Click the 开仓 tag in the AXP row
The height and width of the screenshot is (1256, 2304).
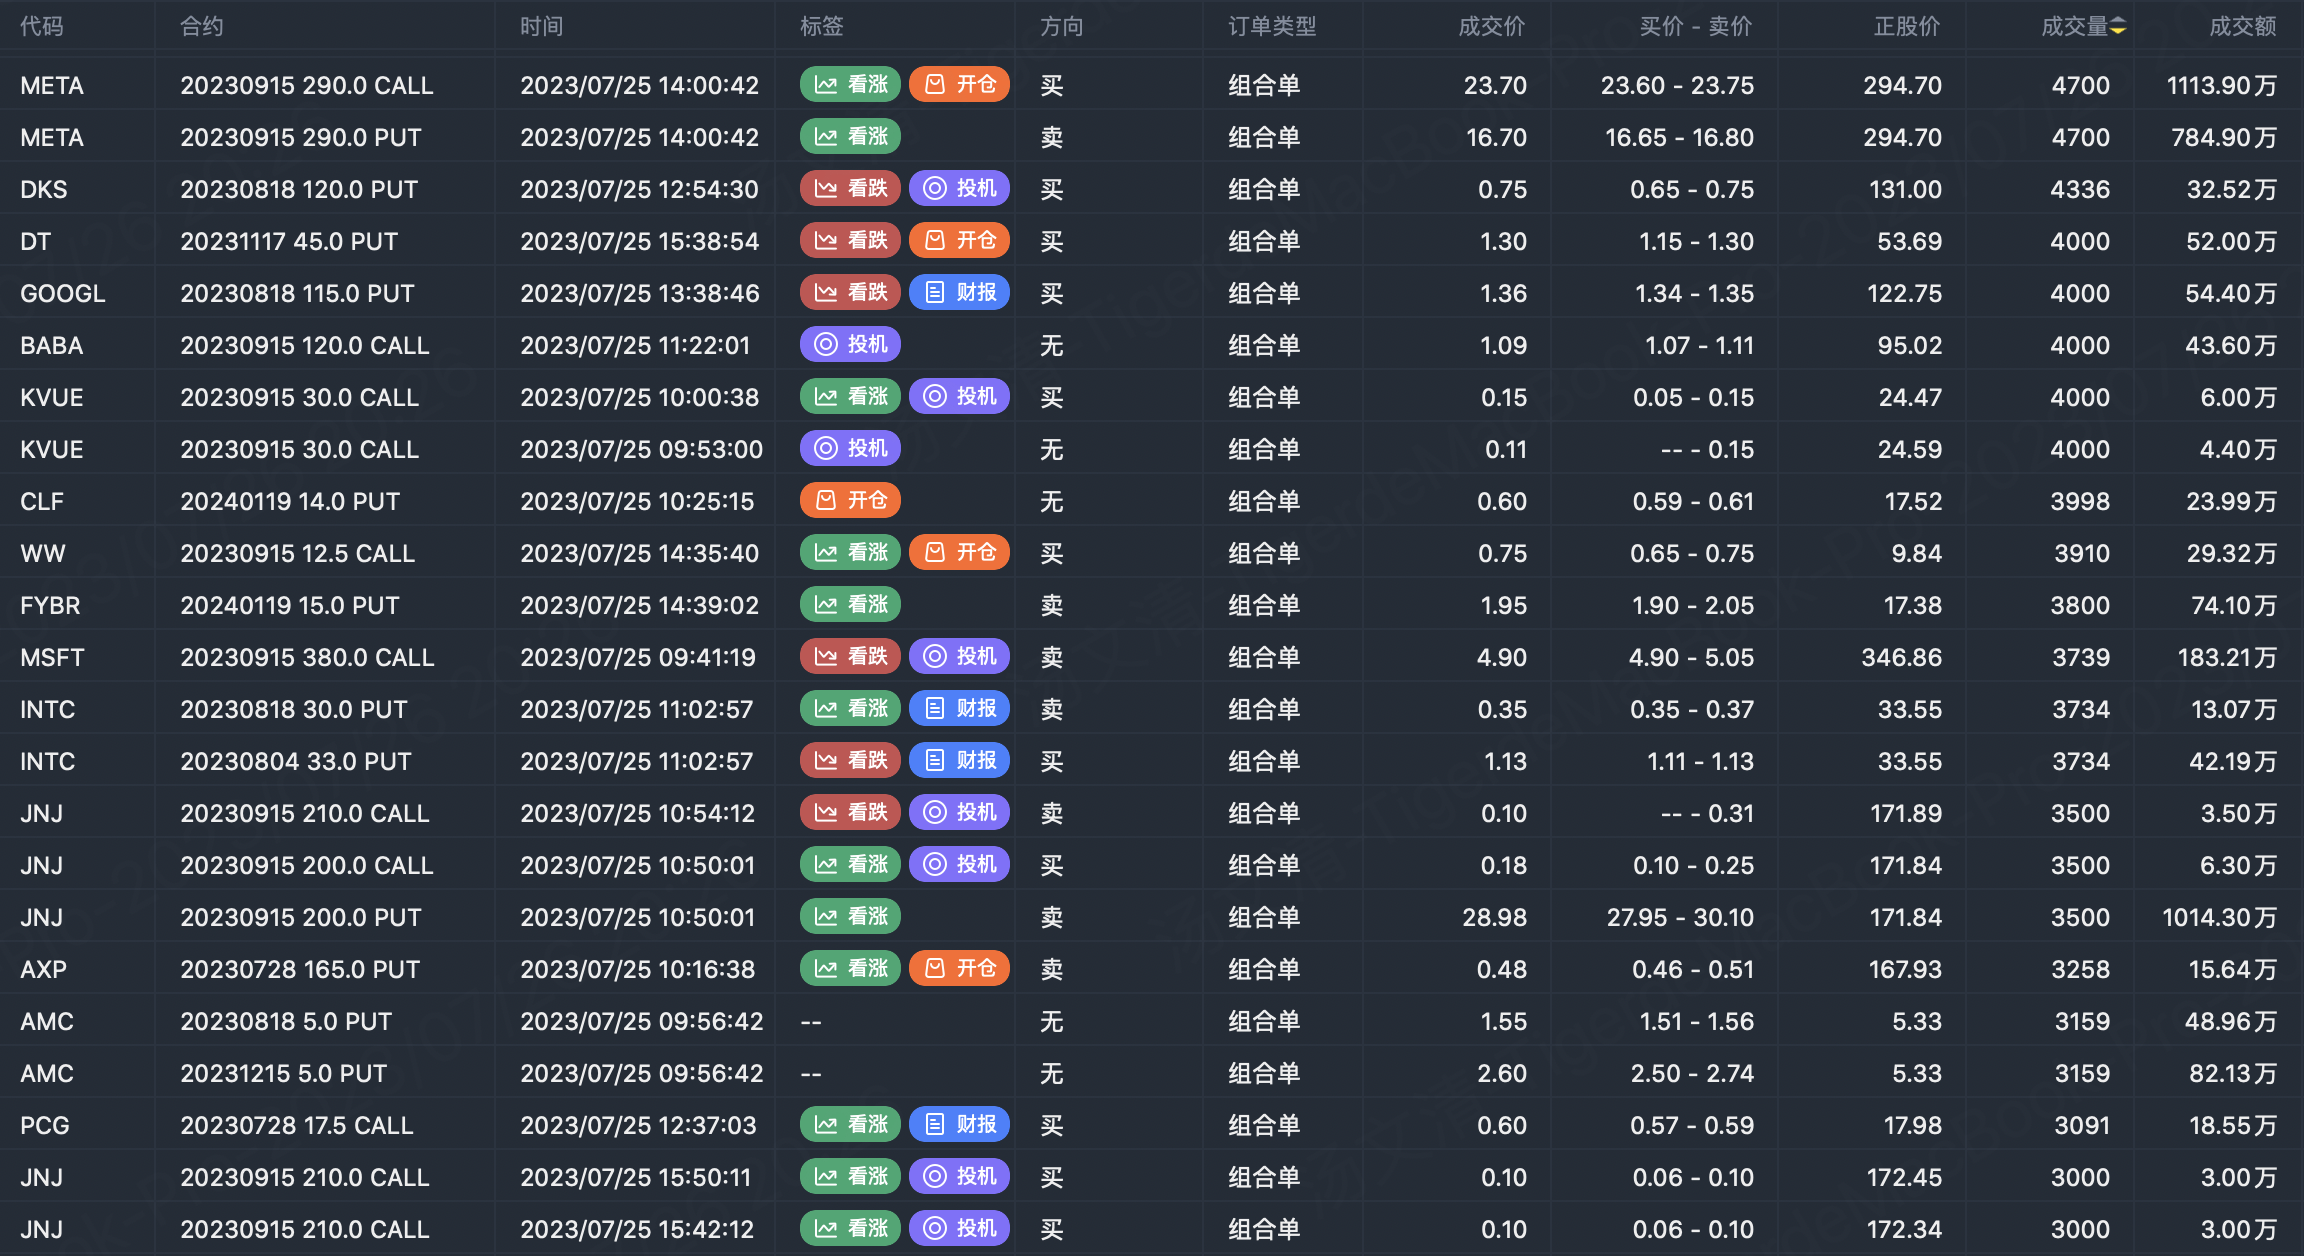point(959,969)
